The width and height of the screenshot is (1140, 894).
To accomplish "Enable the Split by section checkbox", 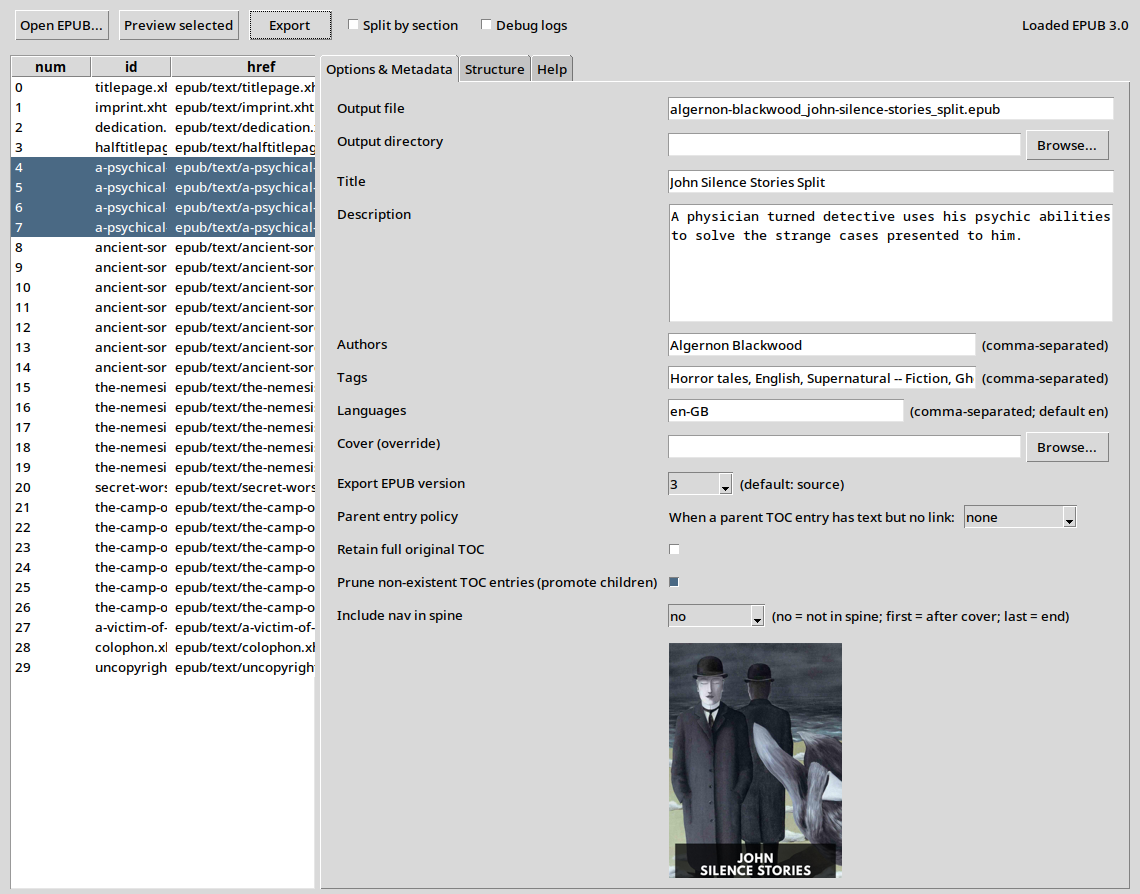I will pyautogui.click(x=354, y=25).
